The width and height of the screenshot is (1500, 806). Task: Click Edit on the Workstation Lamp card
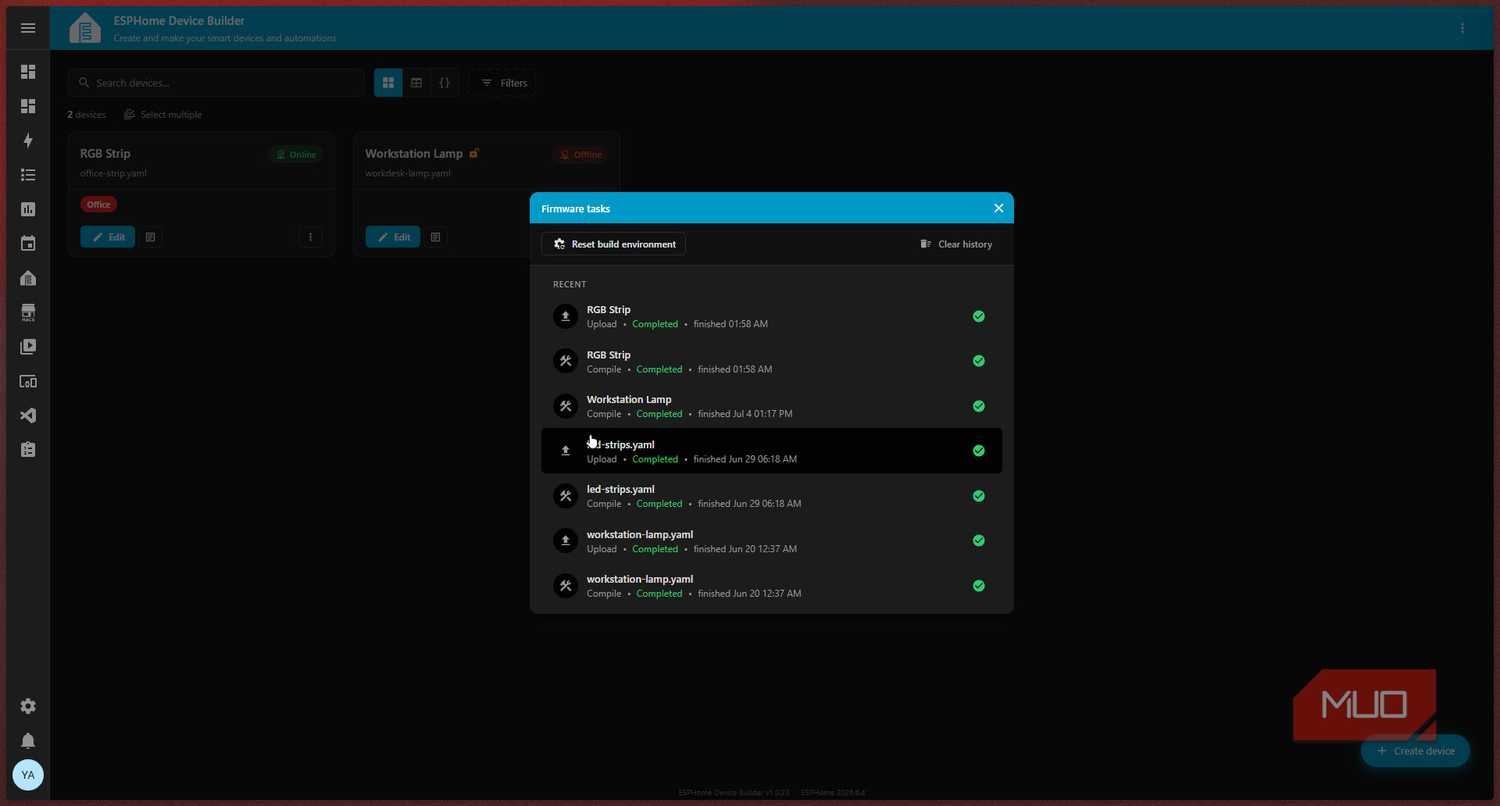click(393, 237)
